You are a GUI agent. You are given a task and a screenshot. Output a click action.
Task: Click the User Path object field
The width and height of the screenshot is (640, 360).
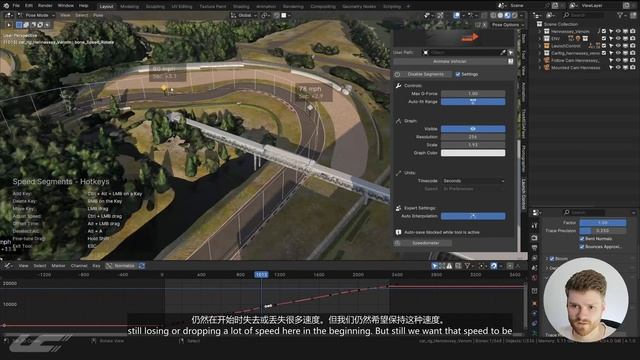click(x=463, y=52)
